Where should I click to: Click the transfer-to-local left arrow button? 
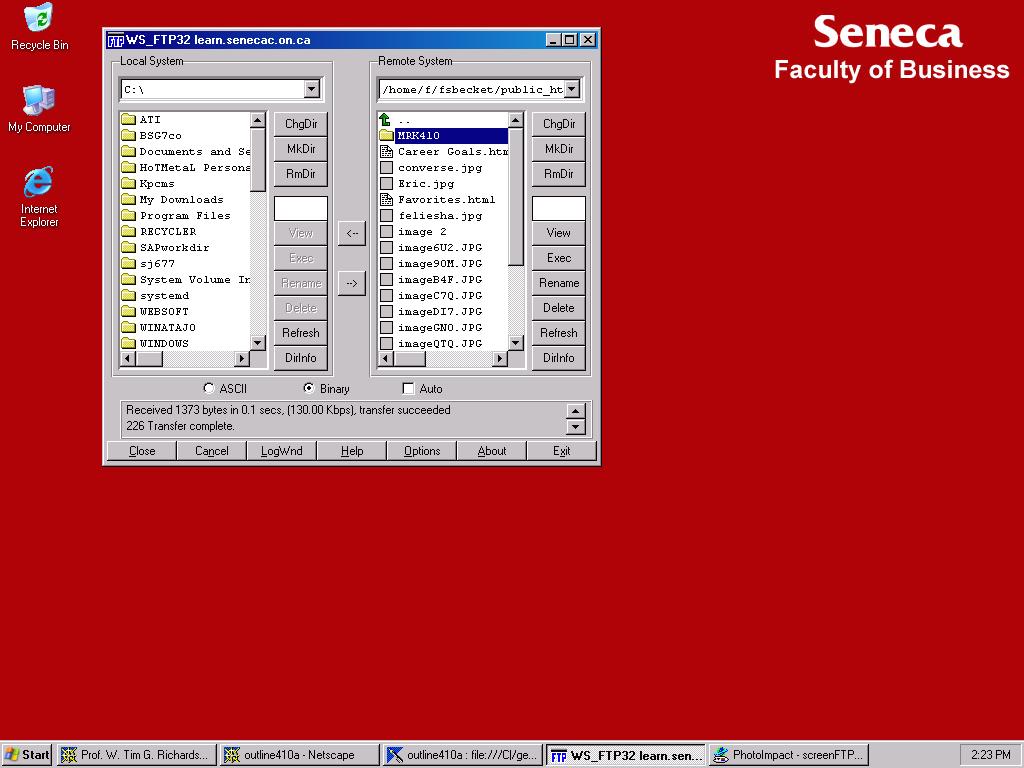click(352, 233)
